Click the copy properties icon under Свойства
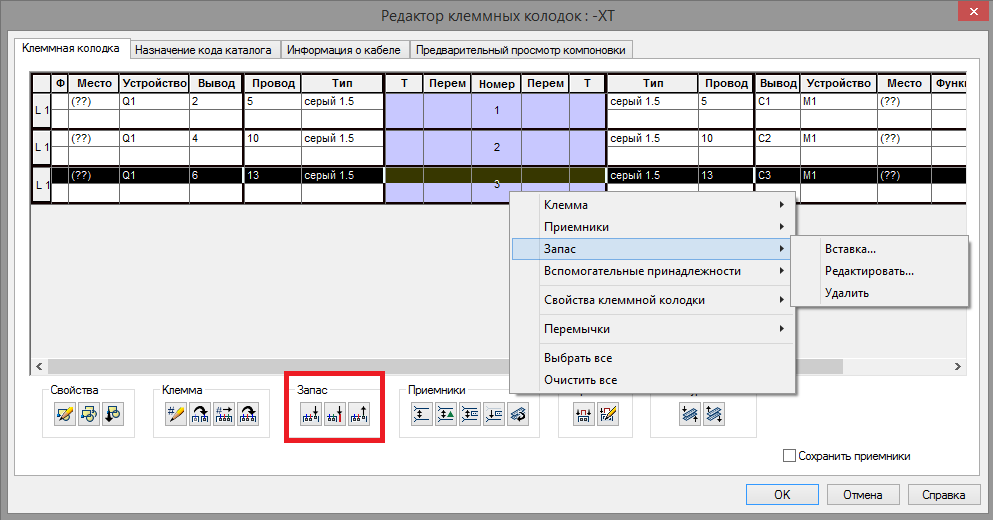 pyautogui.click(x=89, y=414)
